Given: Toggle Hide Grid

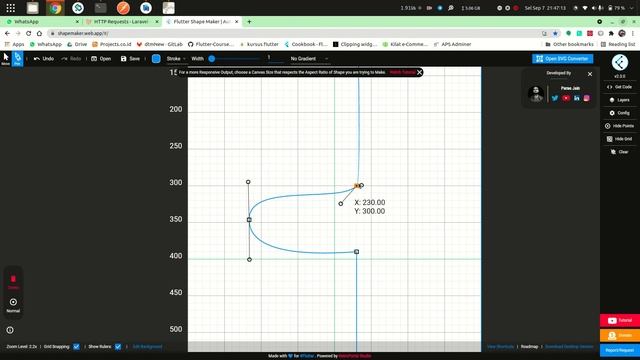Looking at the screenshot, I should [620, 139].
